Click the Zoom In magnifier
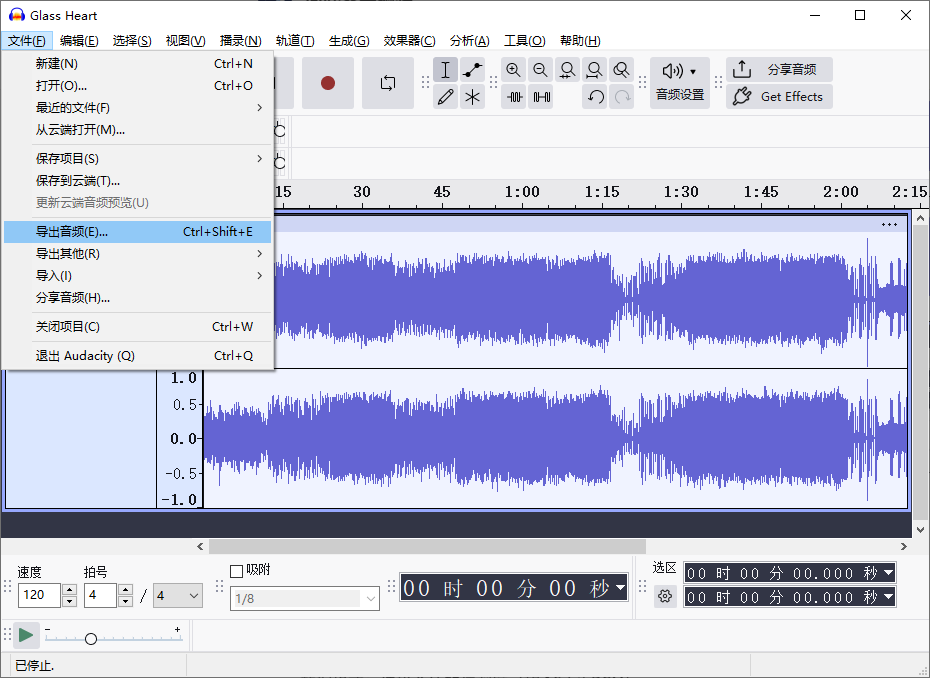The width and height of the screenshot is (930, 678). click(x=513, y=70)
